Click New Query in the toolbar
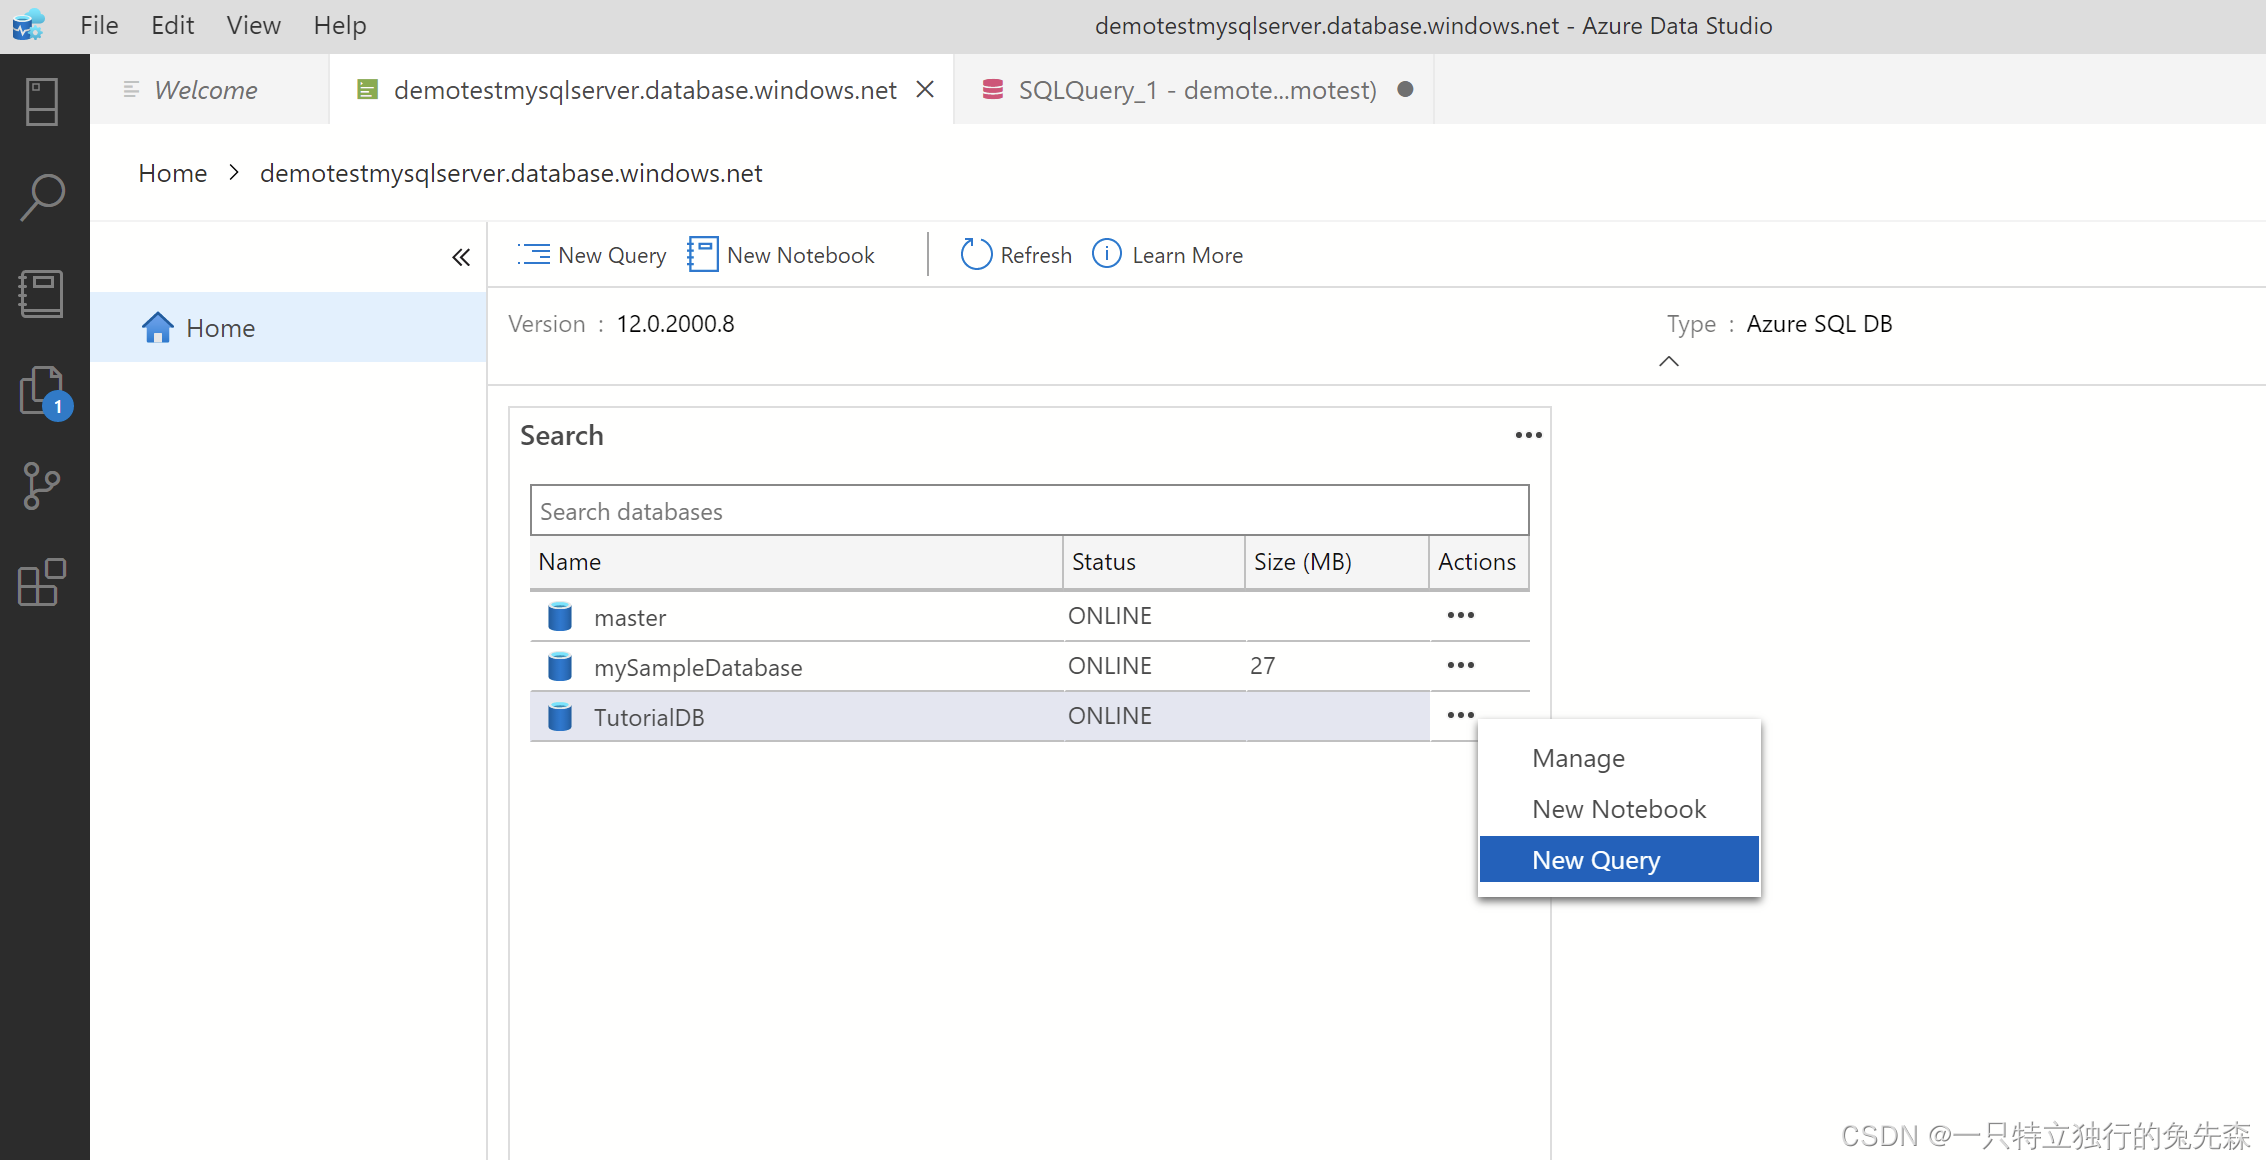Viewport: 2266px width, 1160px height. click(x=592, y=255)
